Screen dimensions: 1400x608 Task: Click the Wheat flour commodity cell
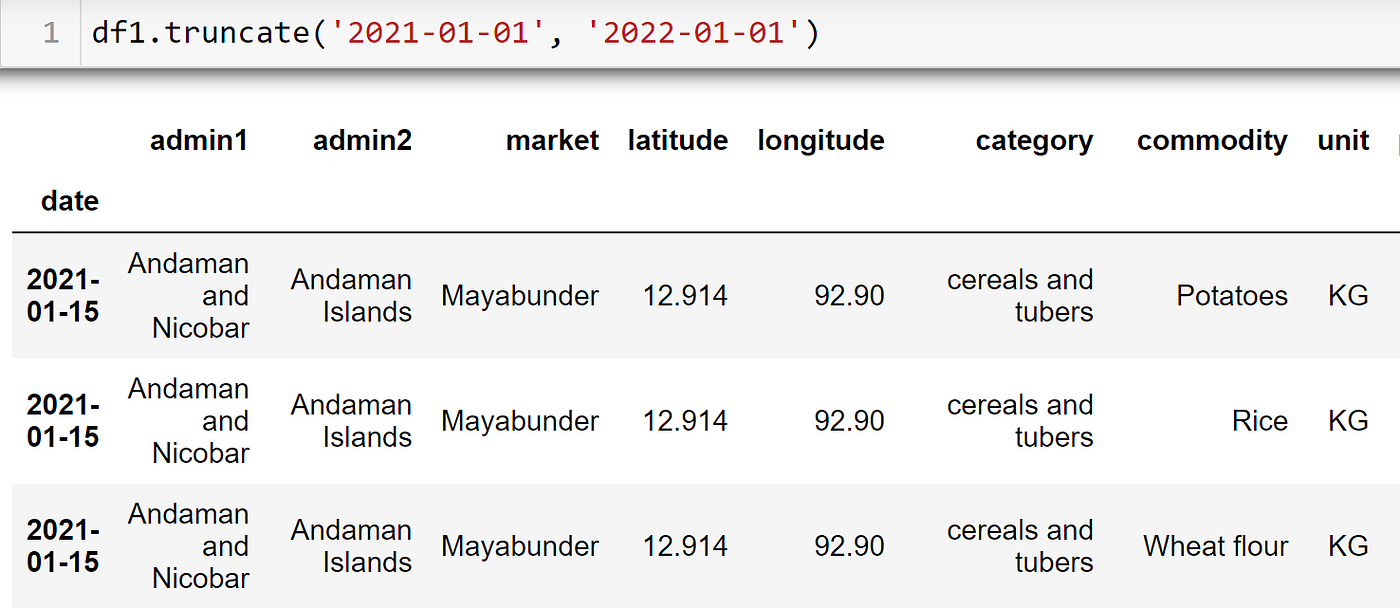coord(1215,546)
